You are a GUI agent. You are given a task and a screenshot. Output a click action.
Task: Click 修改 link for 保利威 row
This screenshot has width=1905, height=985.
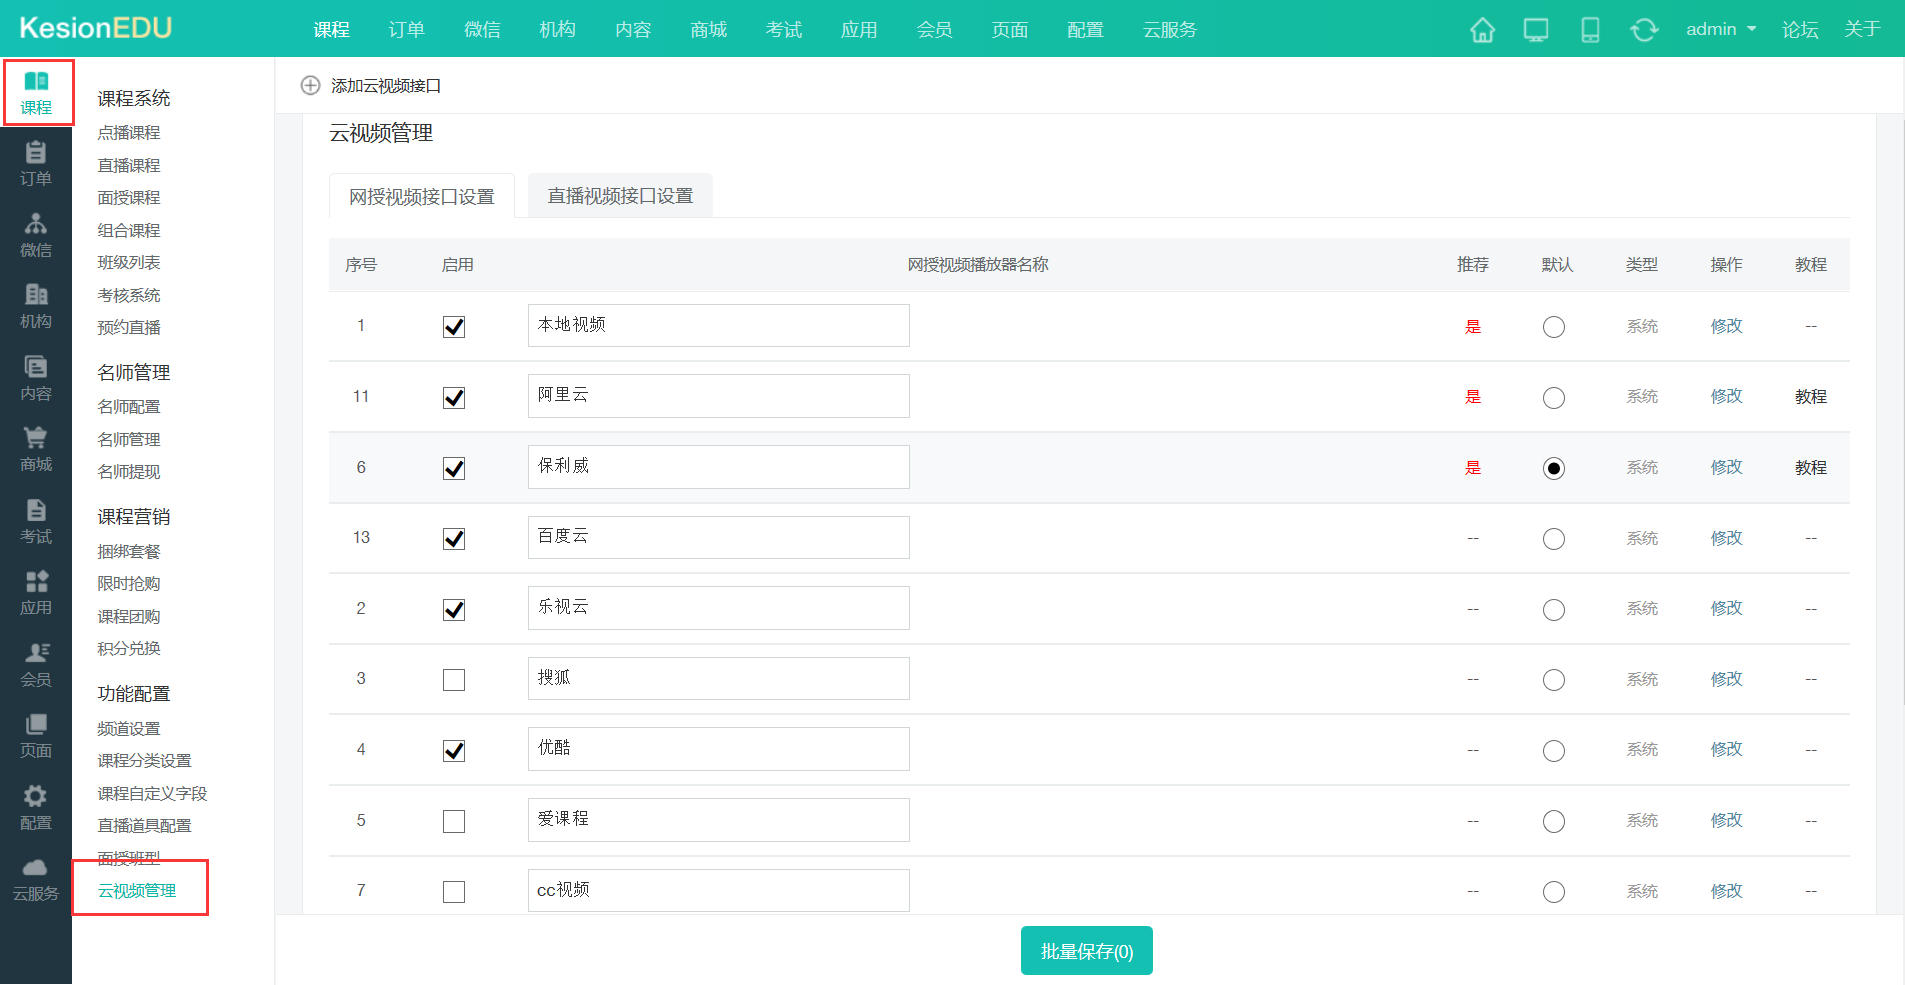click(x=1726, y=467)
